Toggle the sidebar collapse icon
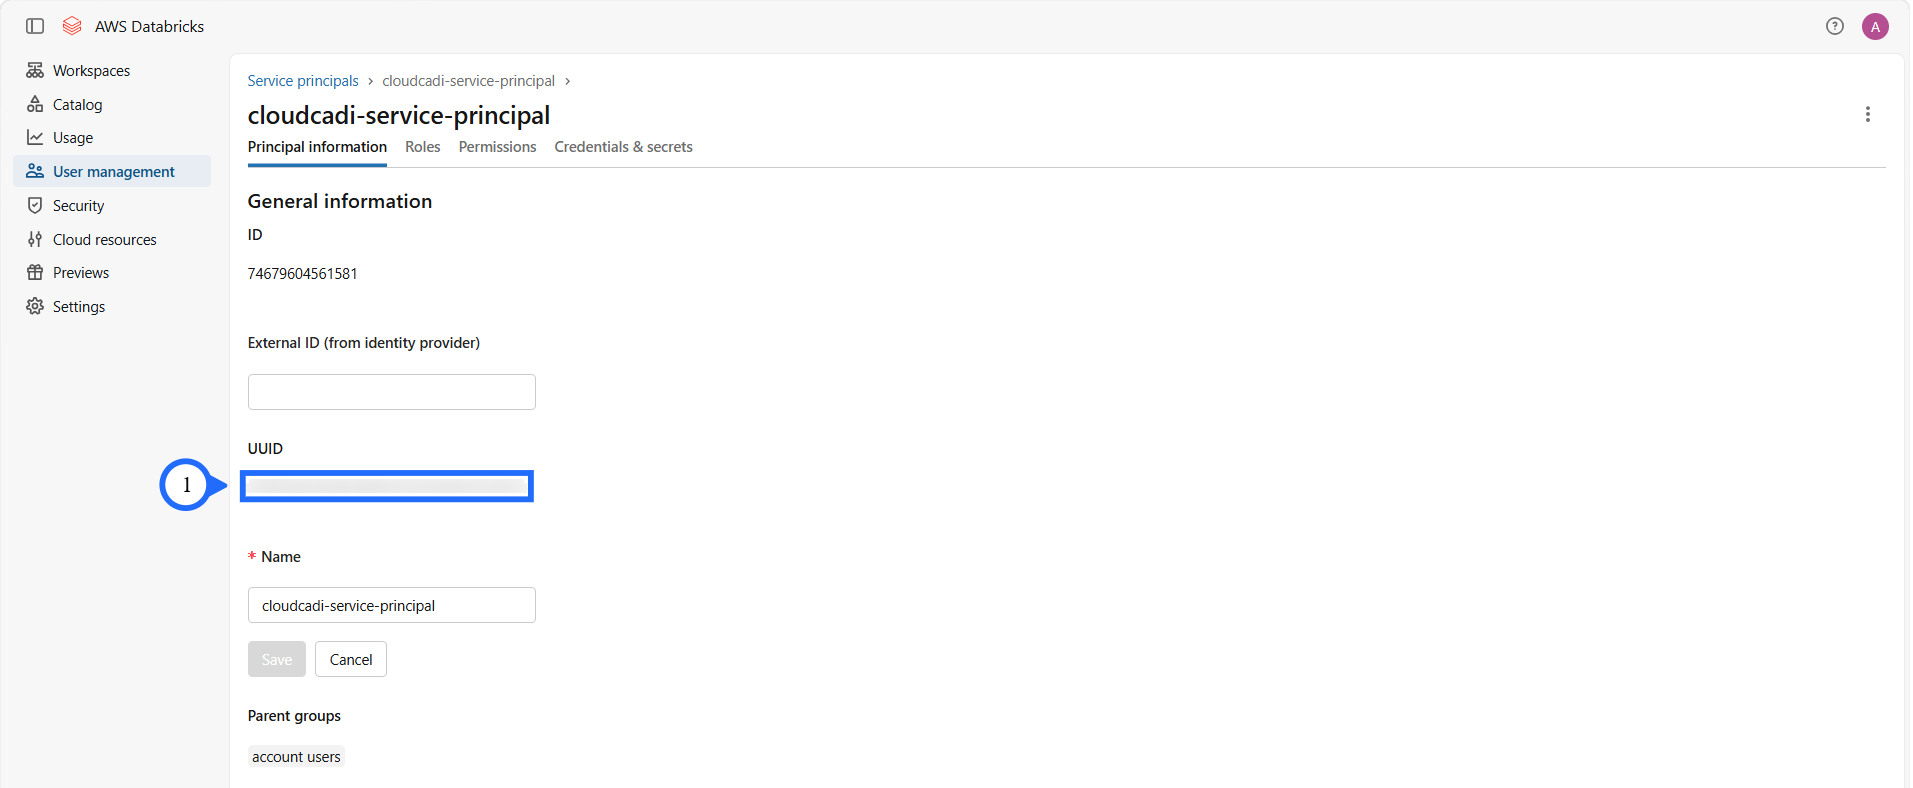Screen dimensions: 1913x788 point(35,26)
